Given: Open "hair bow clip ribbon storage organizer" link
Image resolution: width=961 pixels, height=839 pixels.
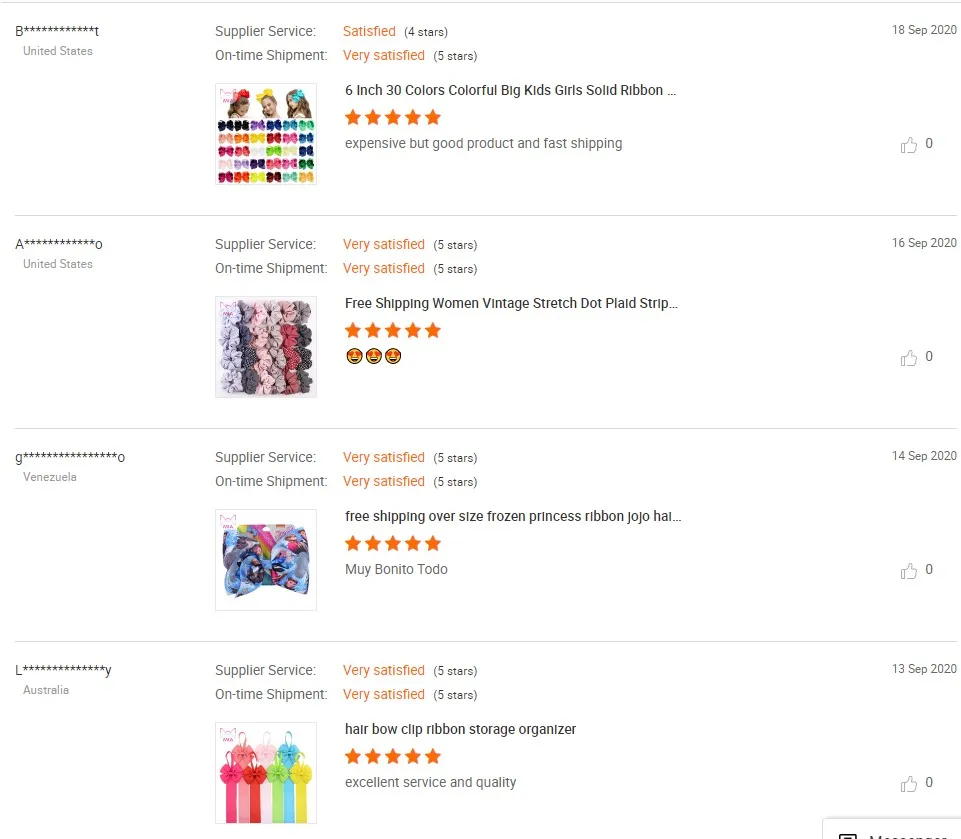Looking at the screenshot, I should (460, 729).
